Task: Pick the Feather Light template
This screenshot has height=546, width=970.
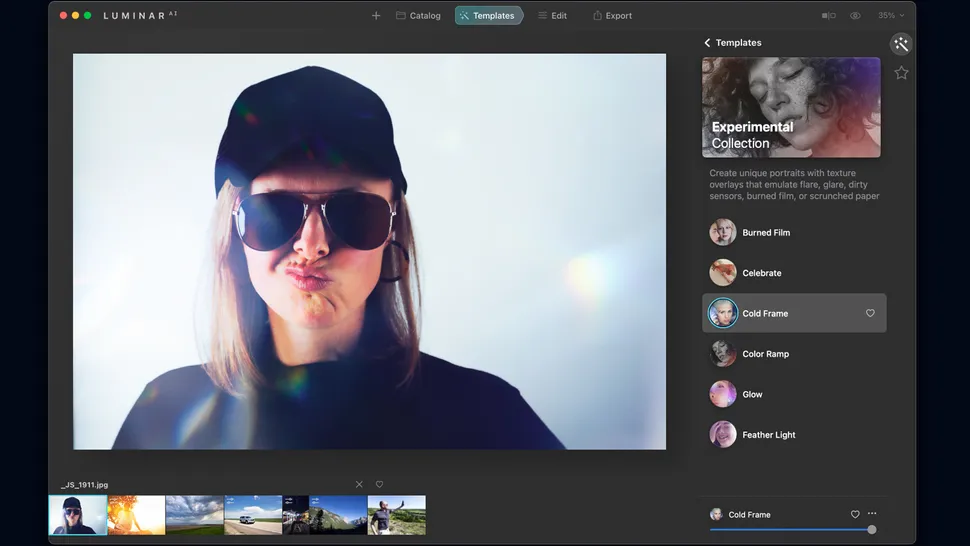Action: [x=768, y=435]
